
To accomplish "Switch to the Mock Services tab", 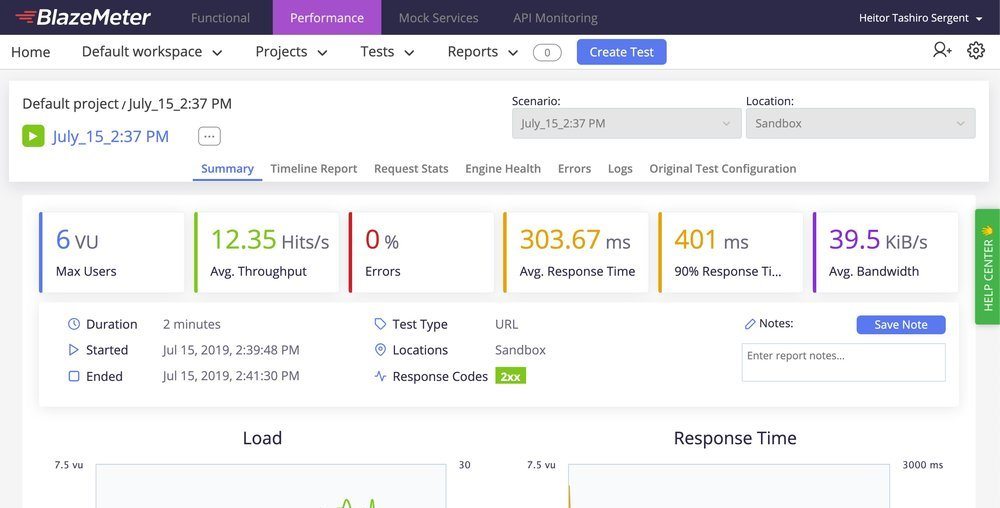I will [x=438, y=18].
